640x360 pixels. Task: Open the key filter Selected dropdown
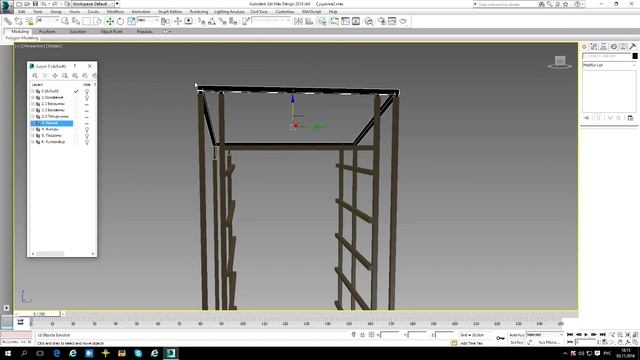[x=544, y=335]
